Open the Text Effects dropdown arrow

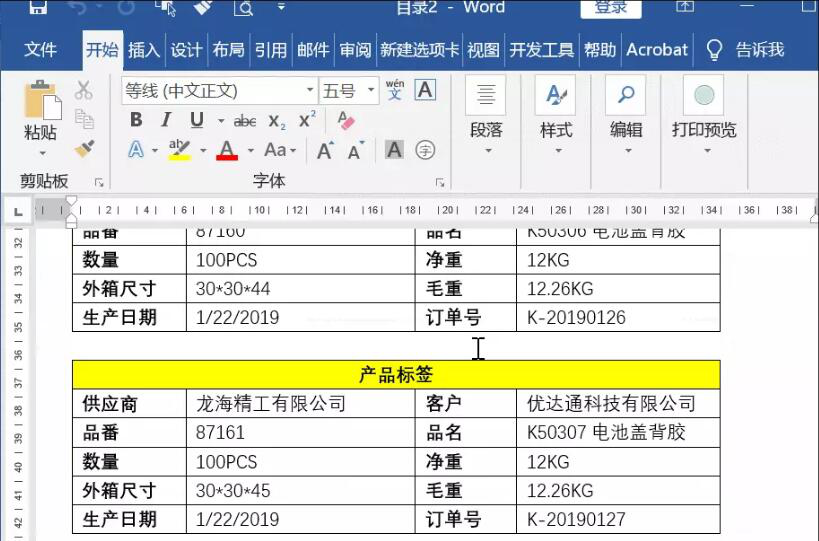(155, 151)
